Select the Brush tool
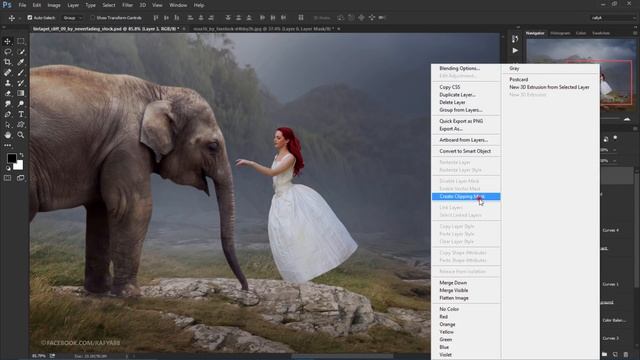640x360 pixels. click(20, 73)
